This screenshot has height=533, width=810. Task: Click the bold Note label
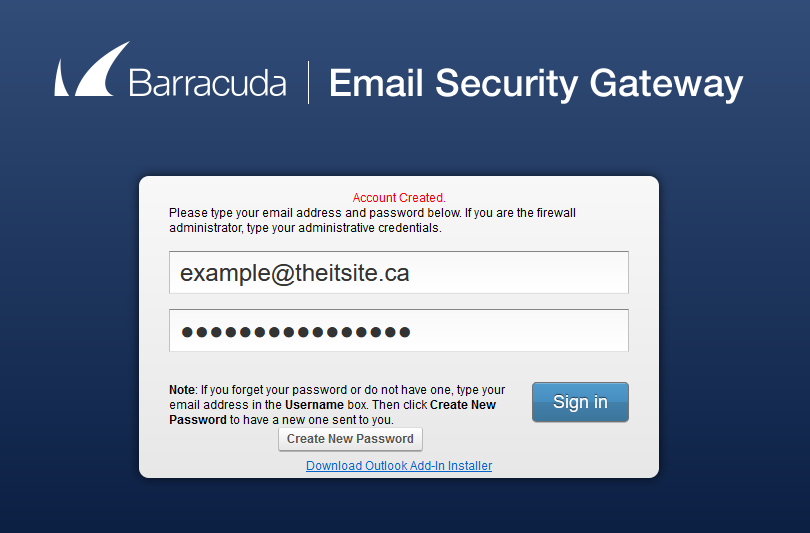tap(182, 390)
